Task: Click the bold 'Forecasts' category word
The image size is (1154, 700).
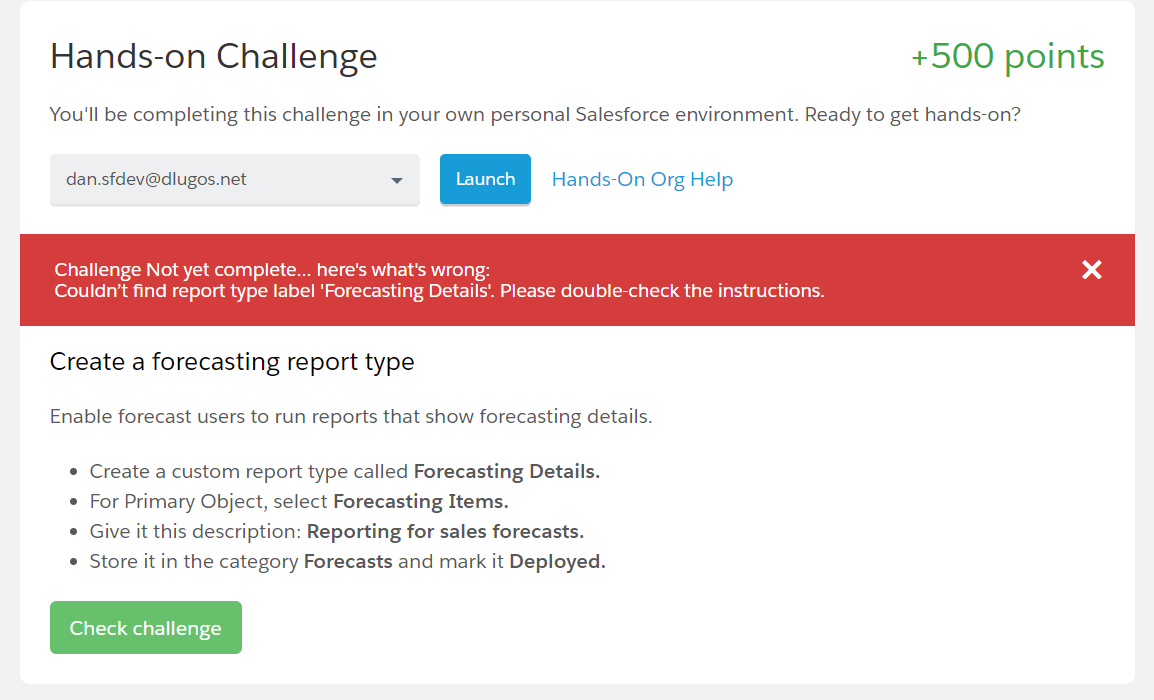Action: 348,561
